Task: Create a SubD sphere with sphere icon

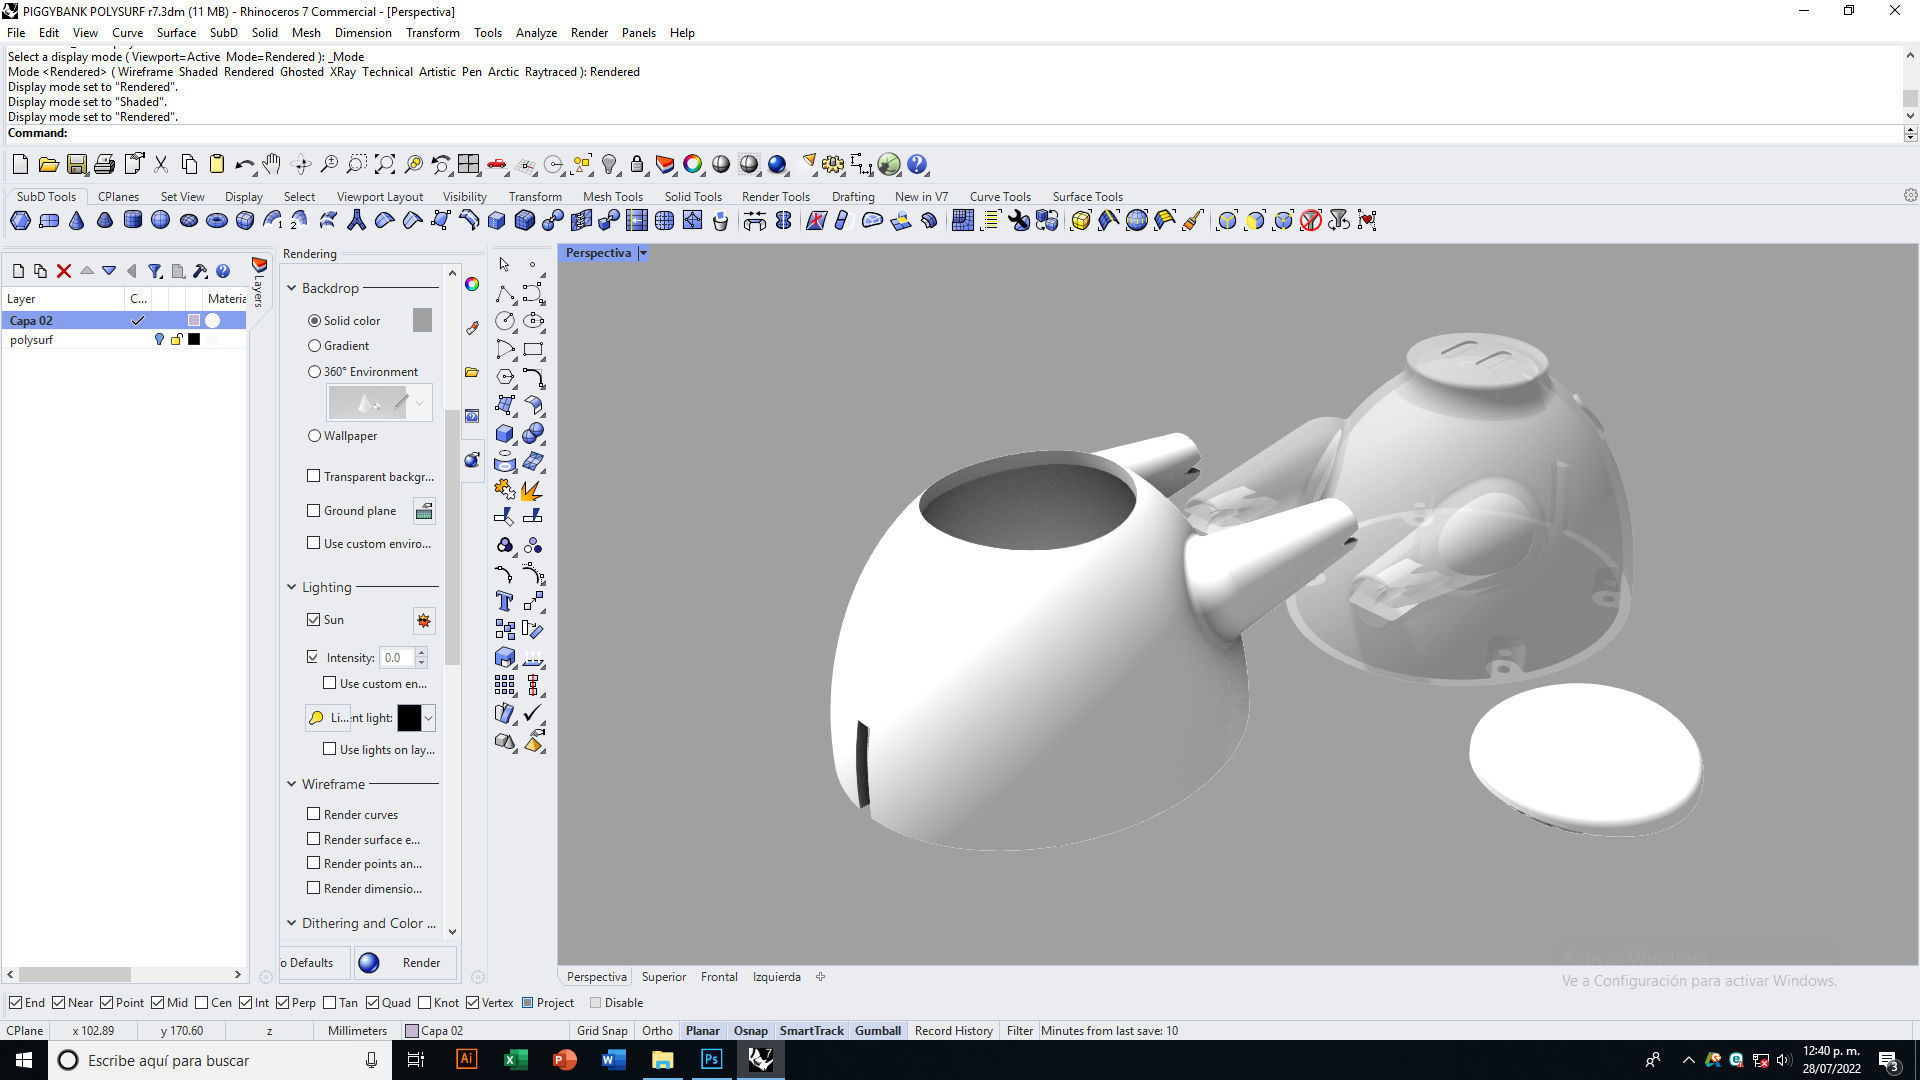Action: (161, 221)
